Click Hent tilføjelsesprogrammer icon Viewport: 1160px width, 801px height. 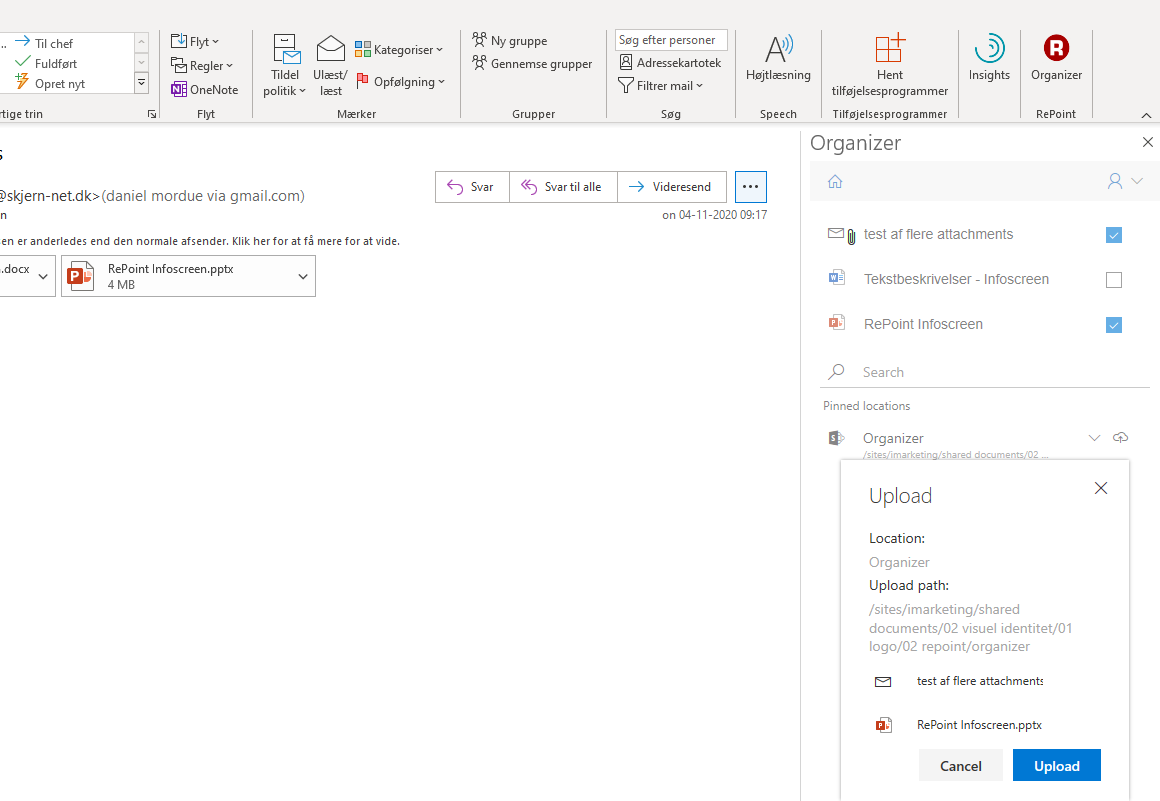(889, 48)
